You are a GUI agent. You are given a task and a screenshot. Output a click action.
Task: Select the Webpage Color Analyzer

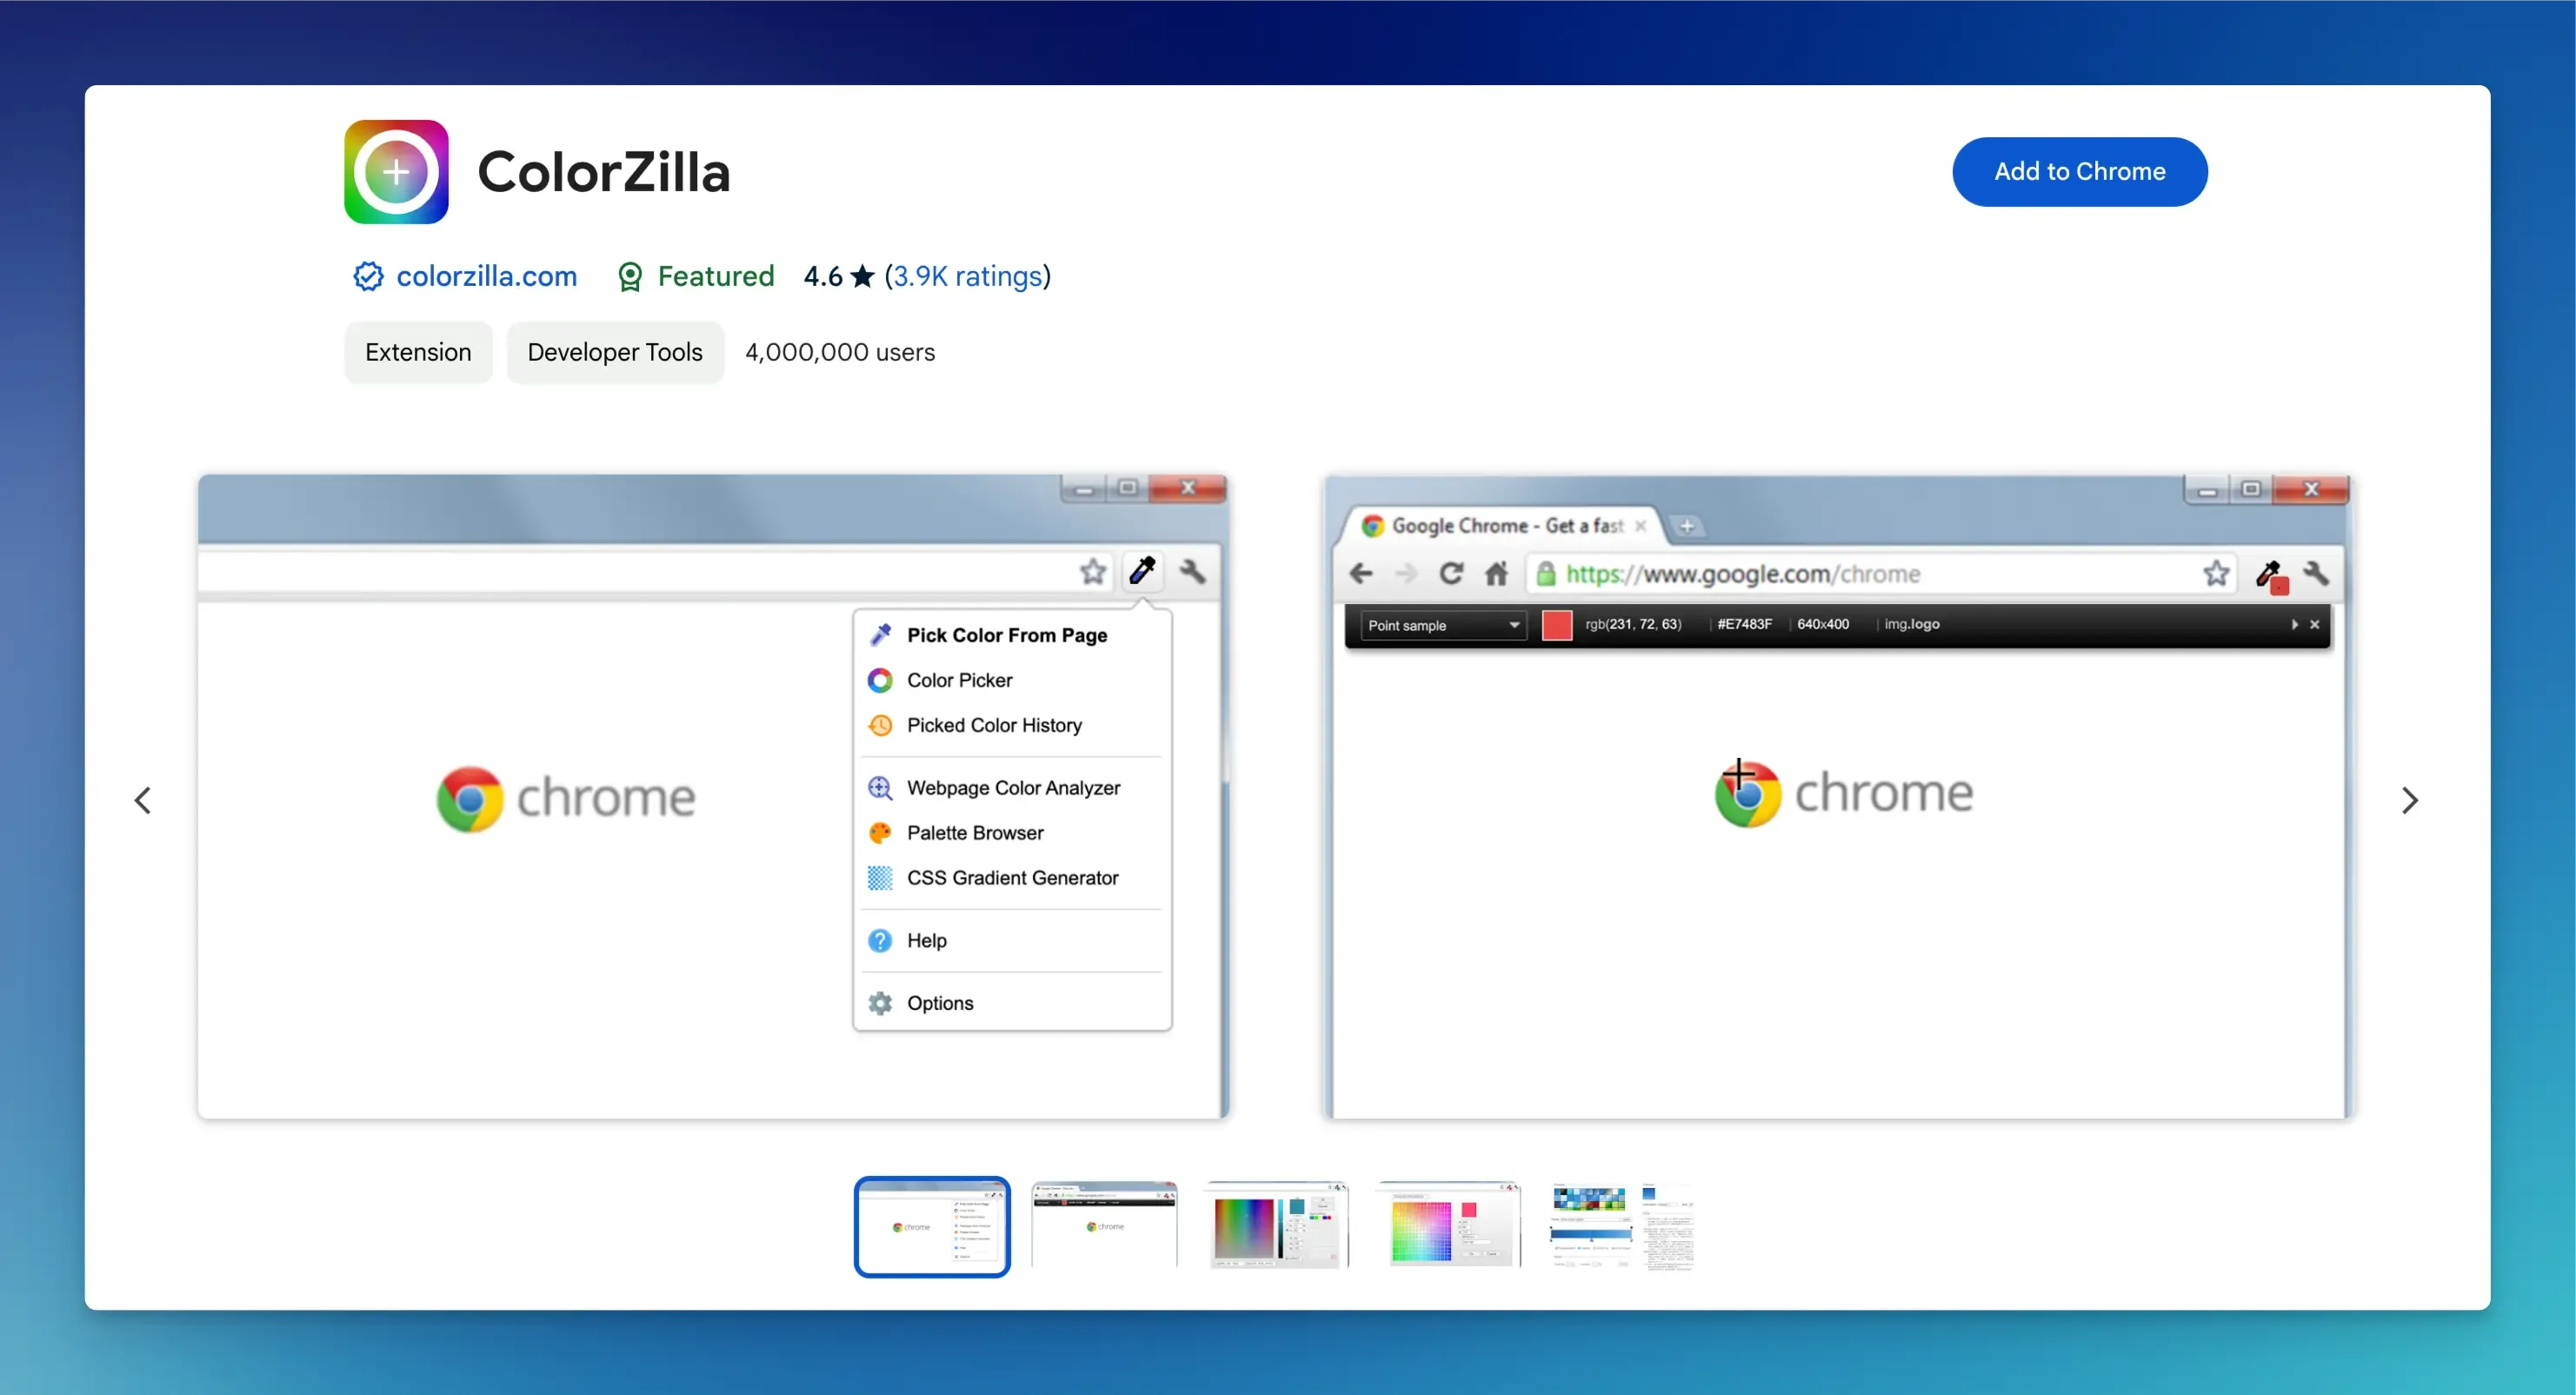tap(1014, 787)
